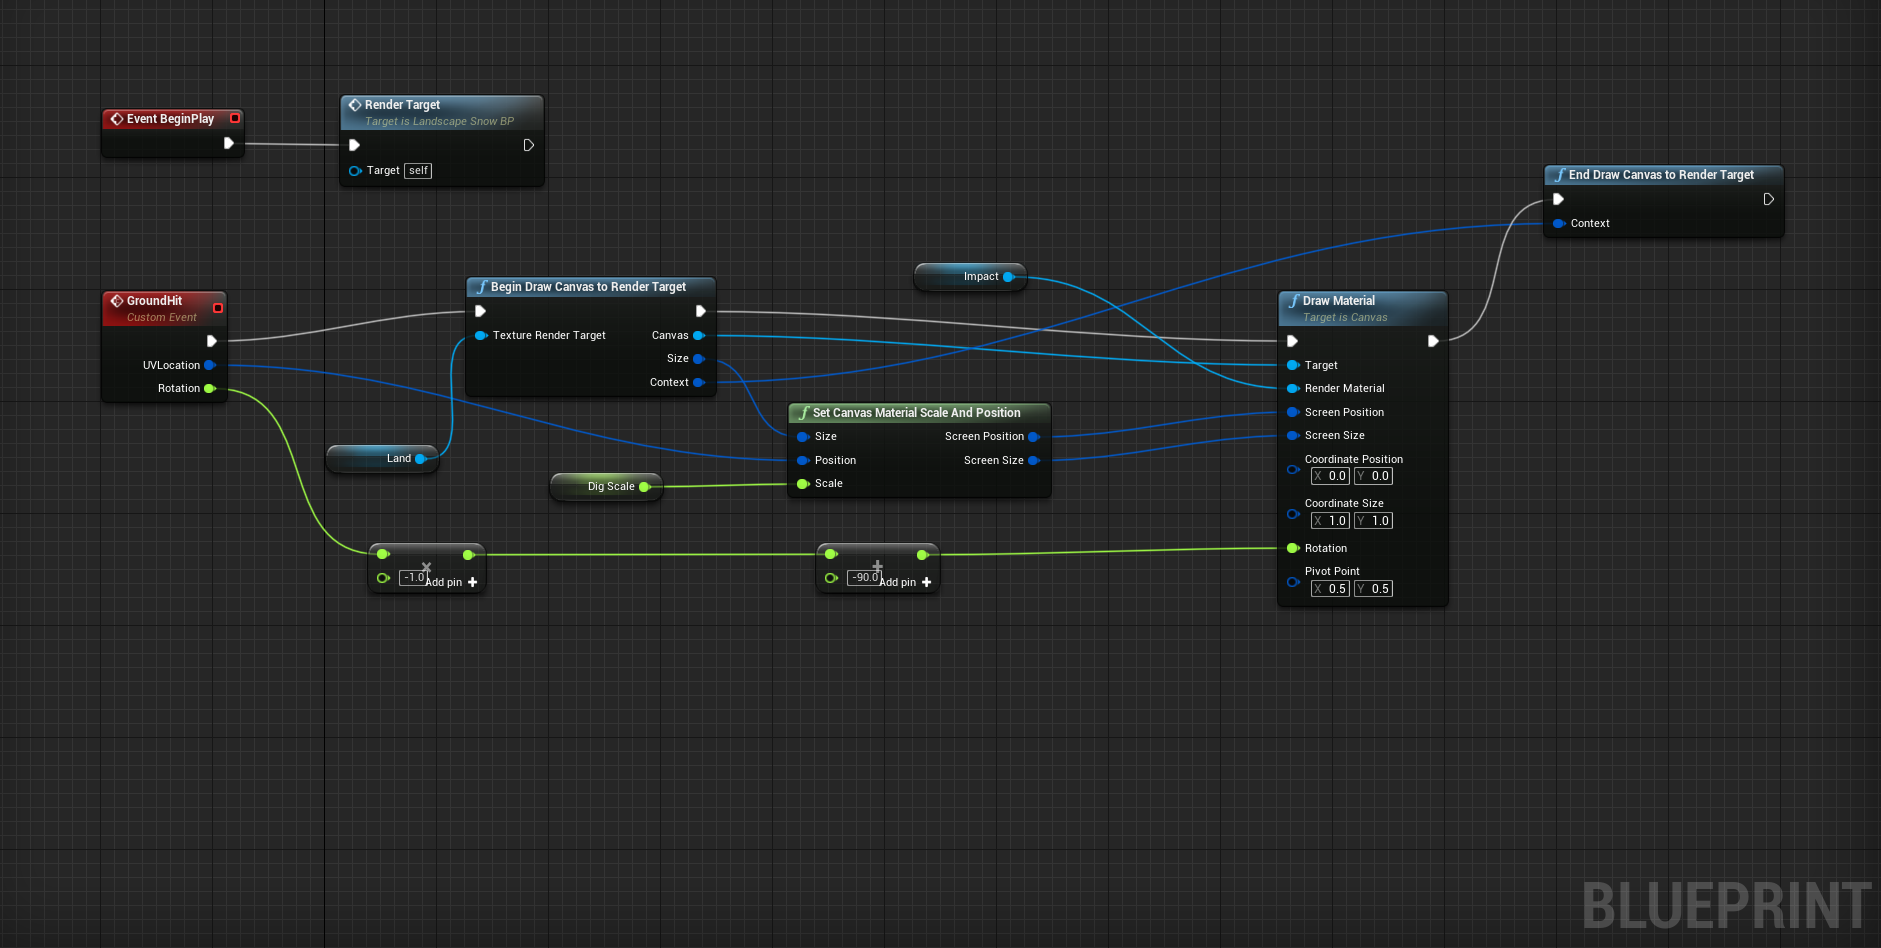Click the -90.0 value field in add node

[x=864, y=578]
